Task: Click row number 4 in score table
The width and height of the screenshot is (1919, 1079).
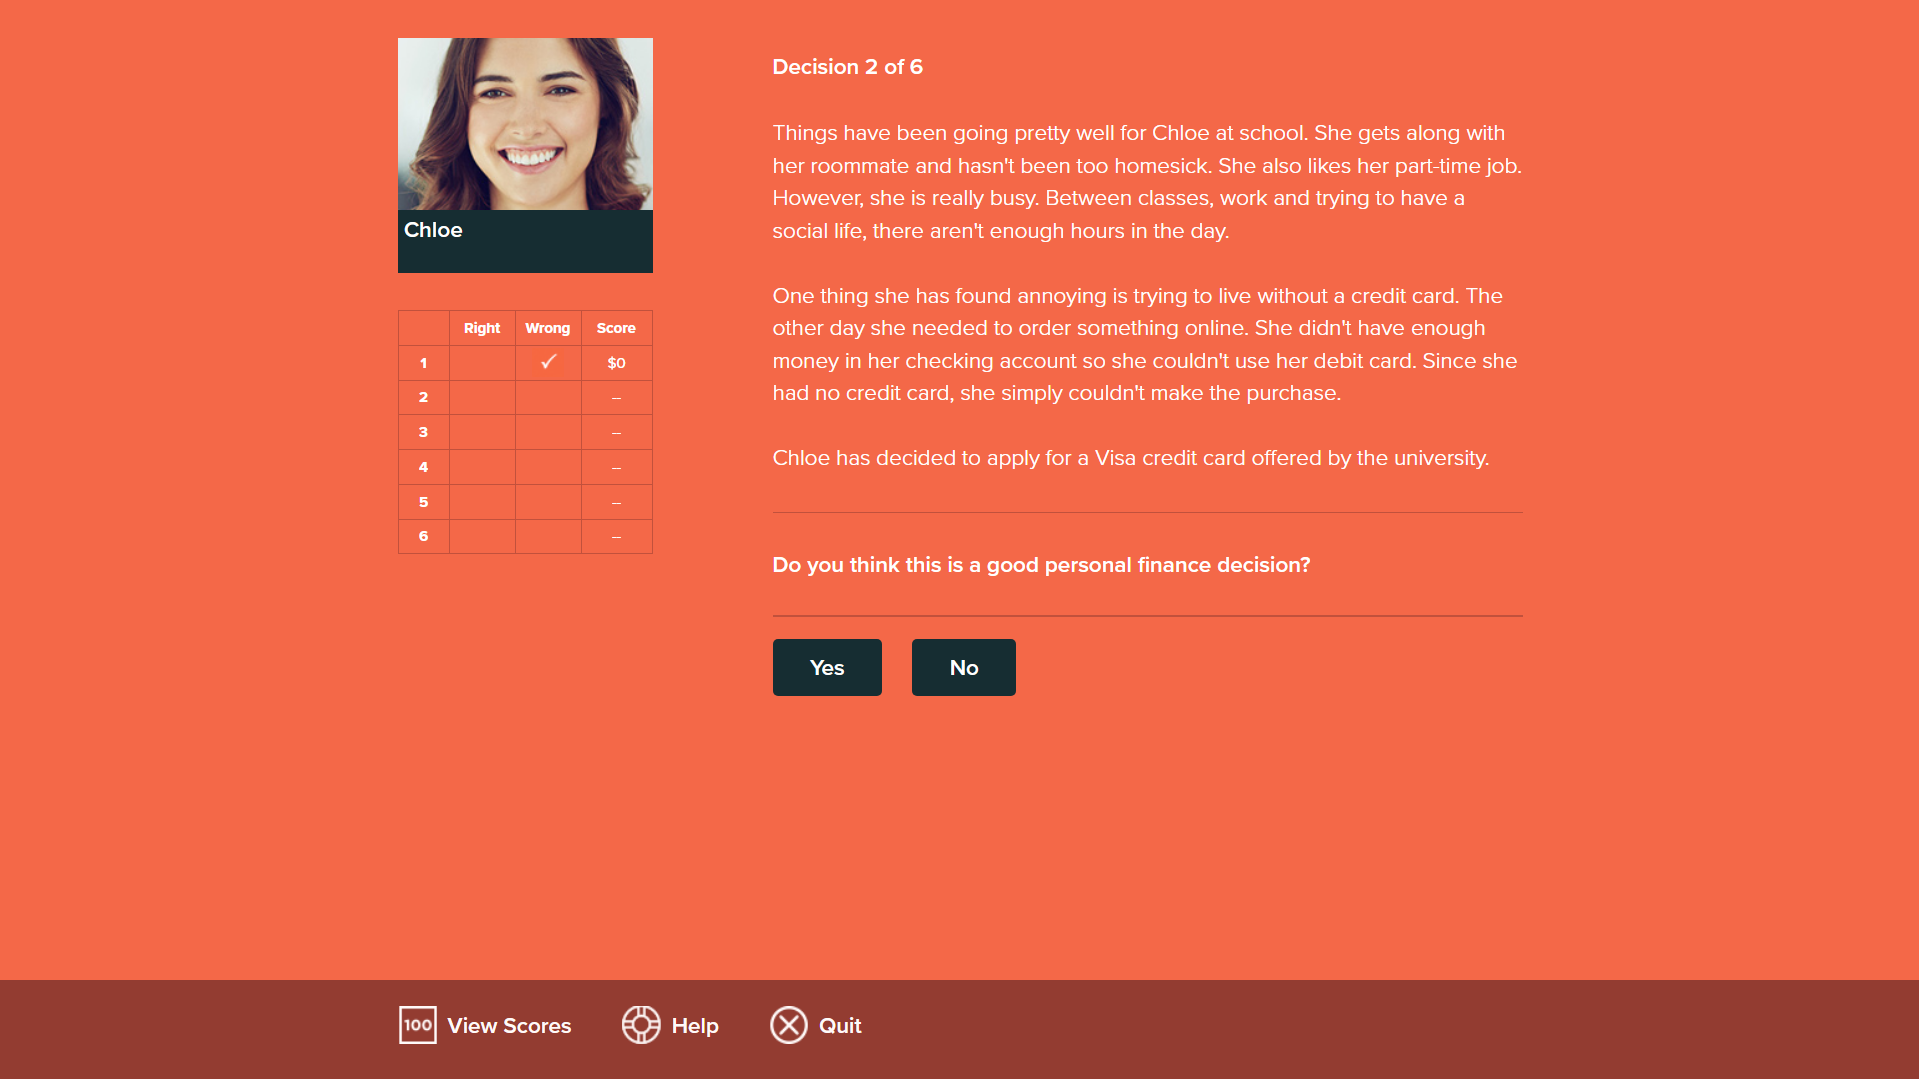Action: point(423,467)
